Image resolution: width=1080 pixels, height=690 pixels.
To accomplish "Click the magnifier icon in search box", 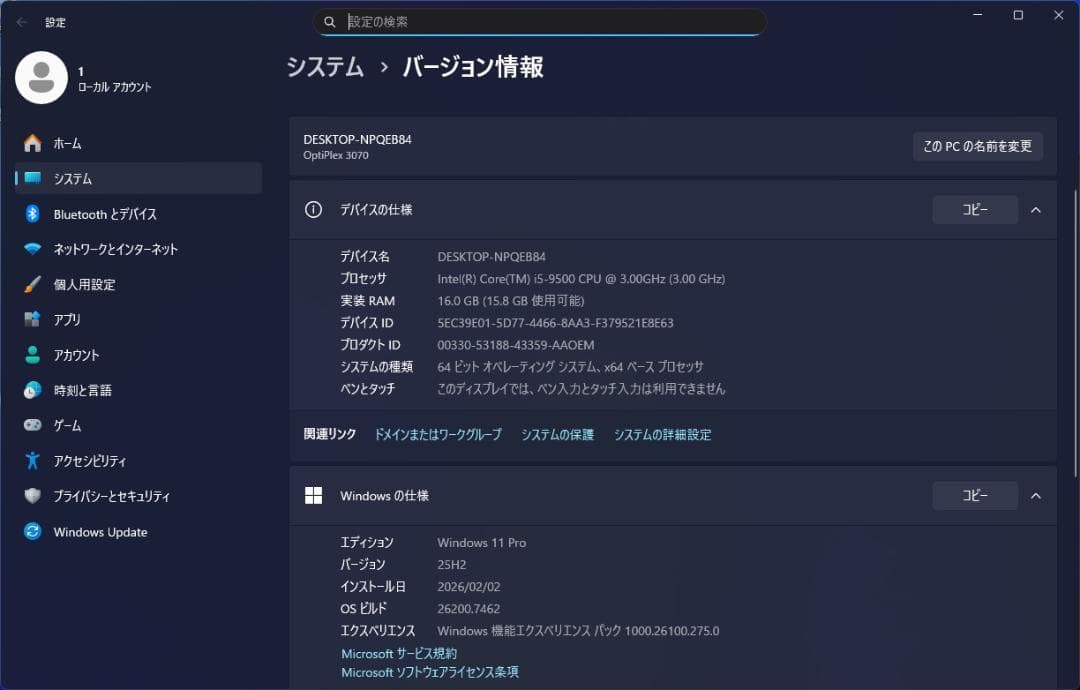I will click(x=330, y=22).
